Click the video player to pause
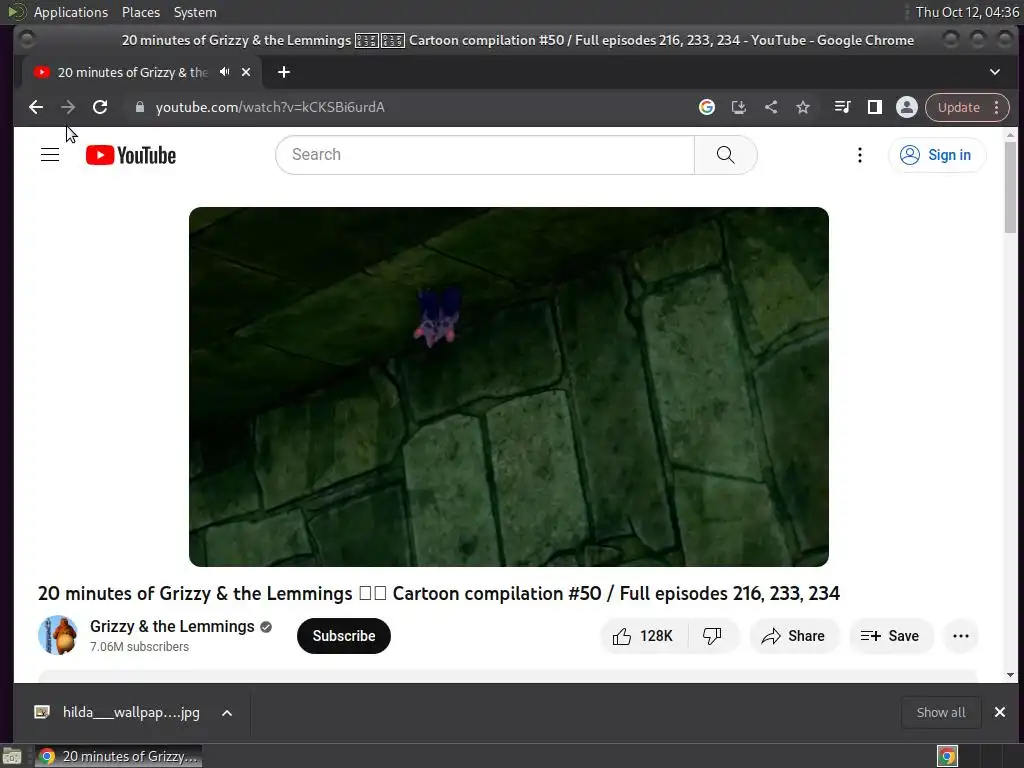This screenshot has height=768, width=1024. [x=509, y=387]
